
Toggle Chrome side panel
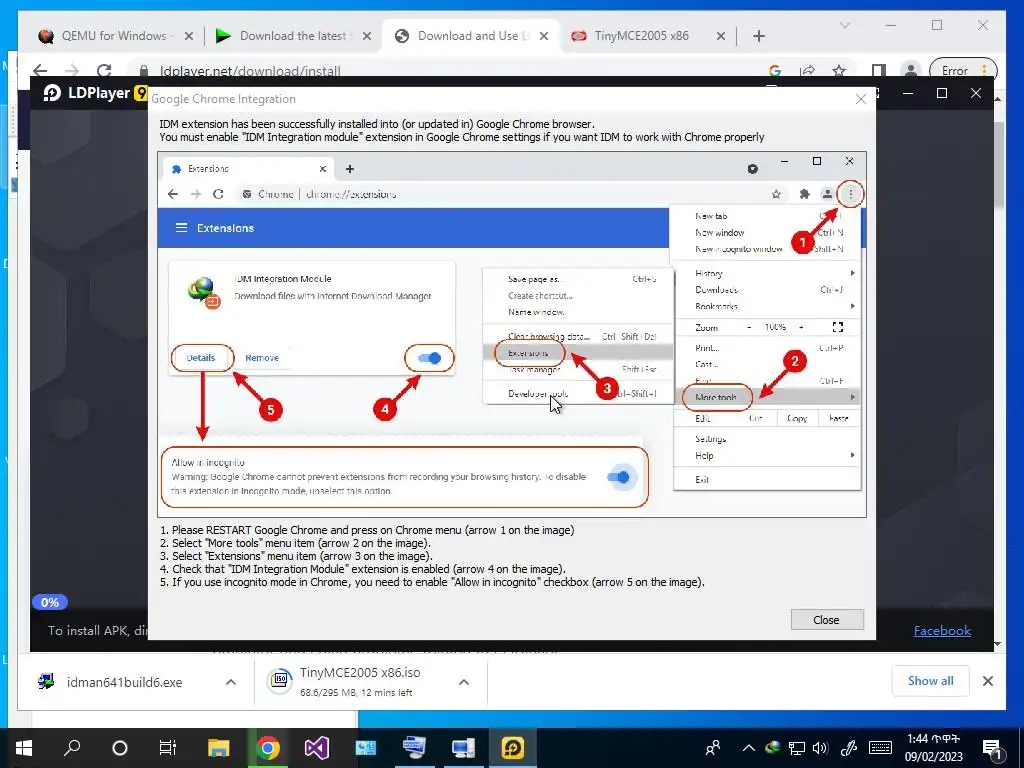[879, 70]
